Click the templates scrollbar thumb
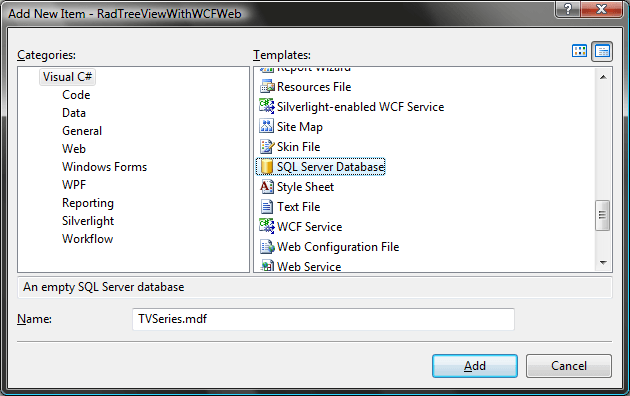Viewport: 630px width, 396px height. coord(602,215)
